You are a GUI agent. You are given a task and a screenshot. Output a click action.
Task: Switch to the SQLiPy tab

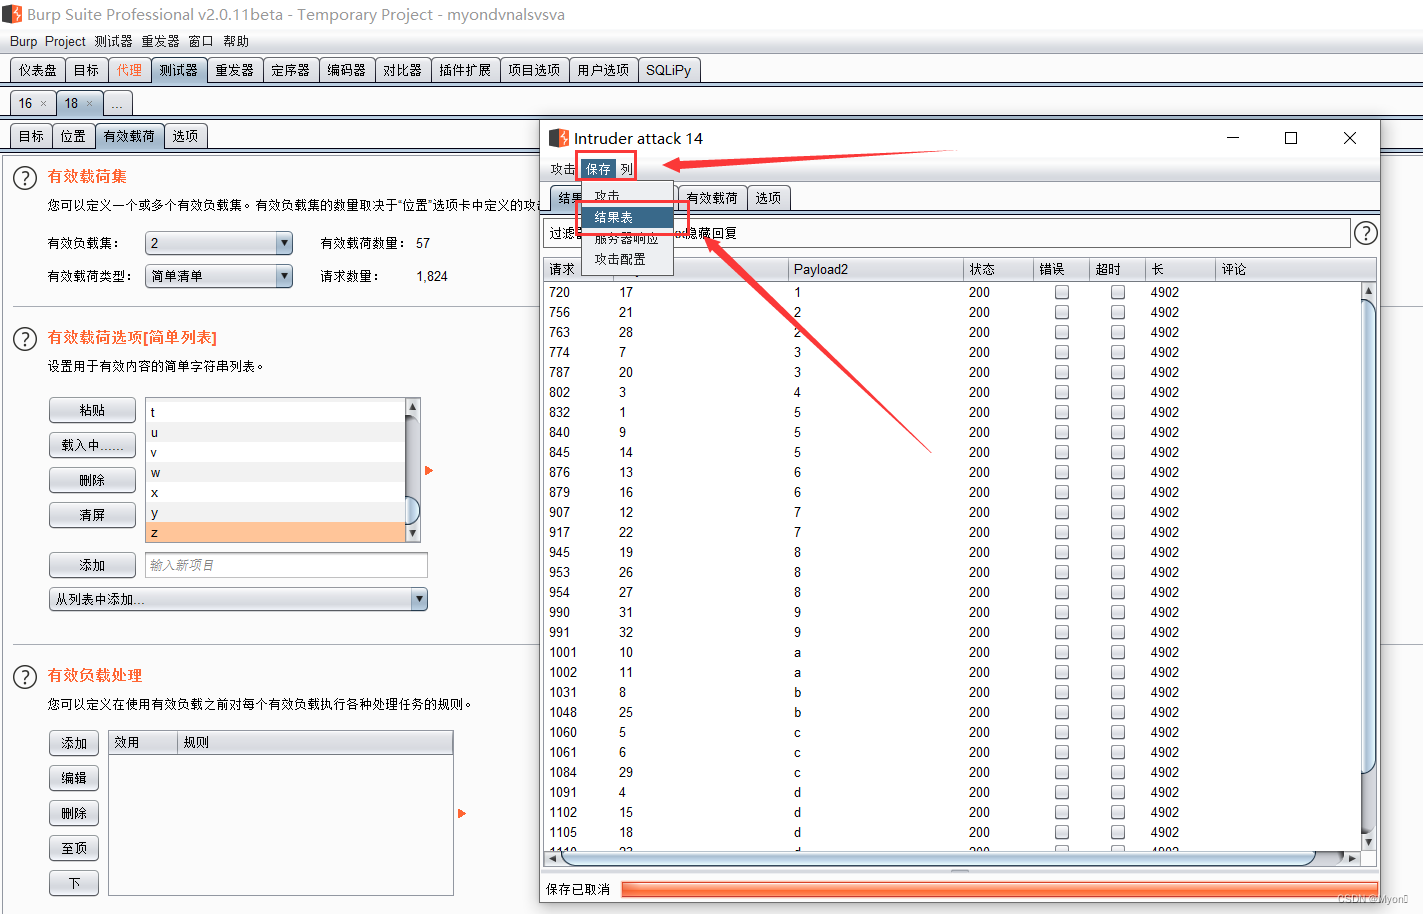click(668, 70)
